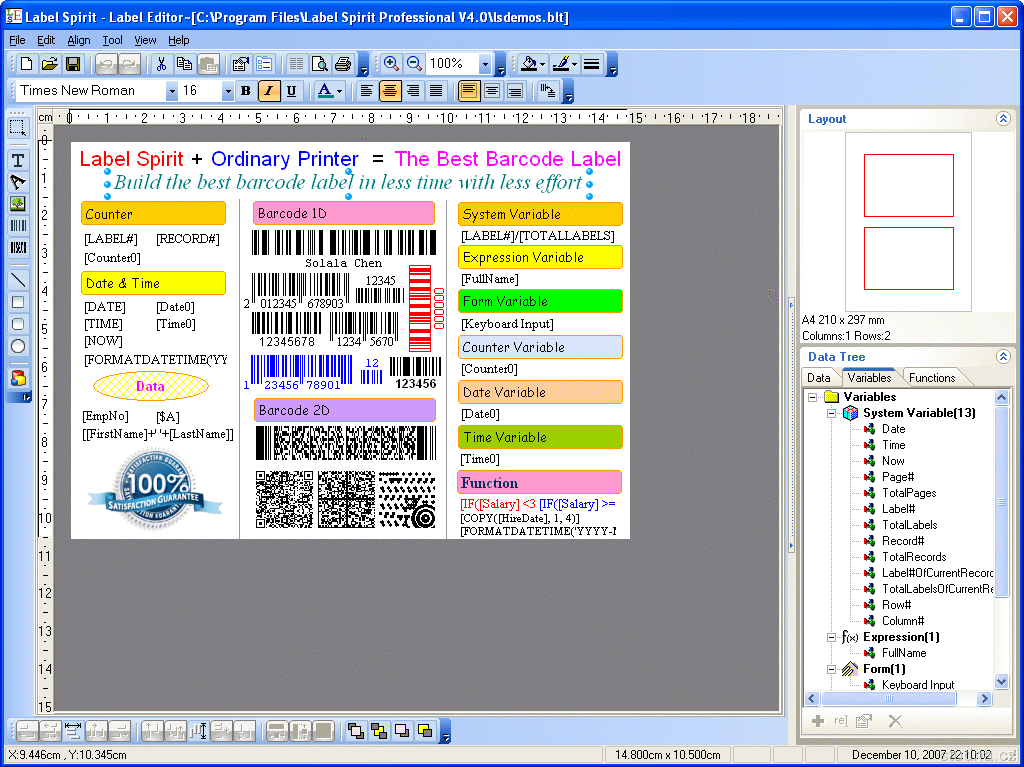Select the Line drawing tool
The height and width of the screenshot is (767, 1024).
18,280
